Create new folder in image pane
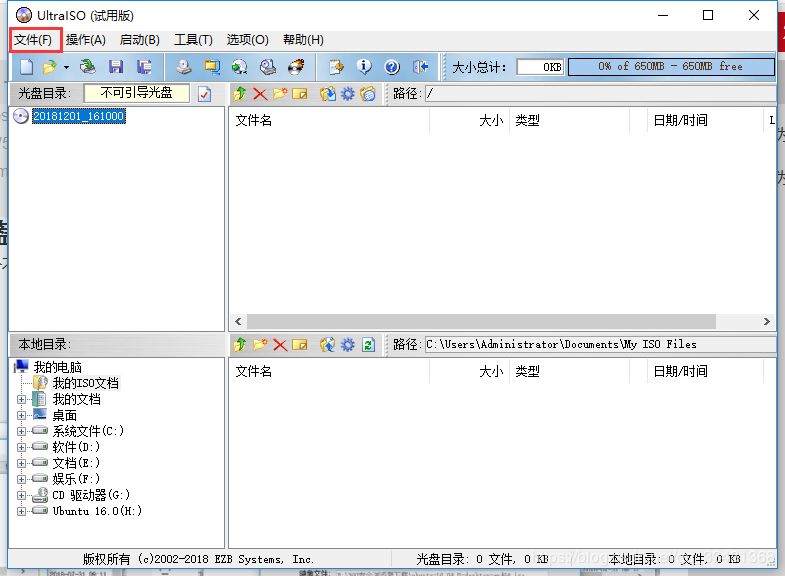785x576 pixels. click(280, 94)
